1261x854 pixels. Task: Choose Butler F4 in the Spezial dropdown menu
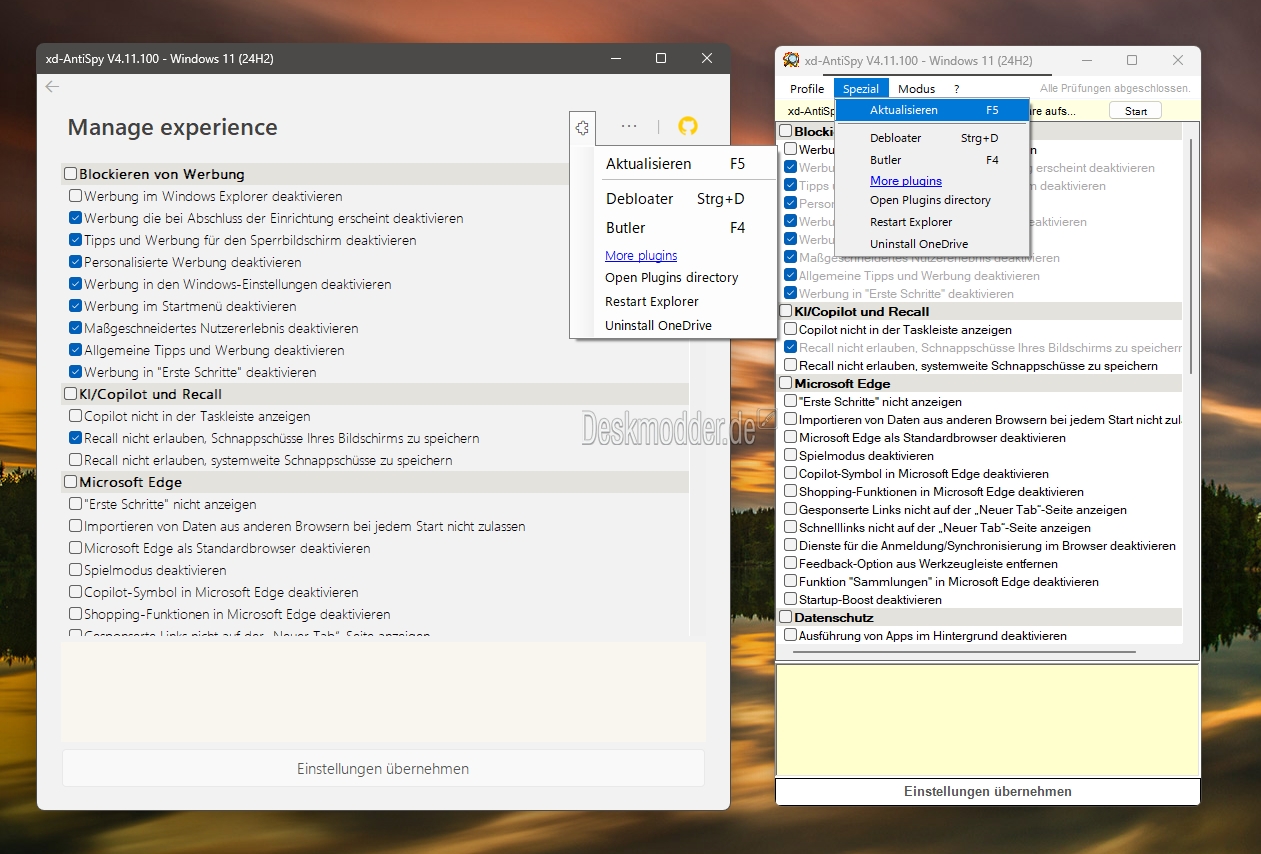(x=932, y=160)
